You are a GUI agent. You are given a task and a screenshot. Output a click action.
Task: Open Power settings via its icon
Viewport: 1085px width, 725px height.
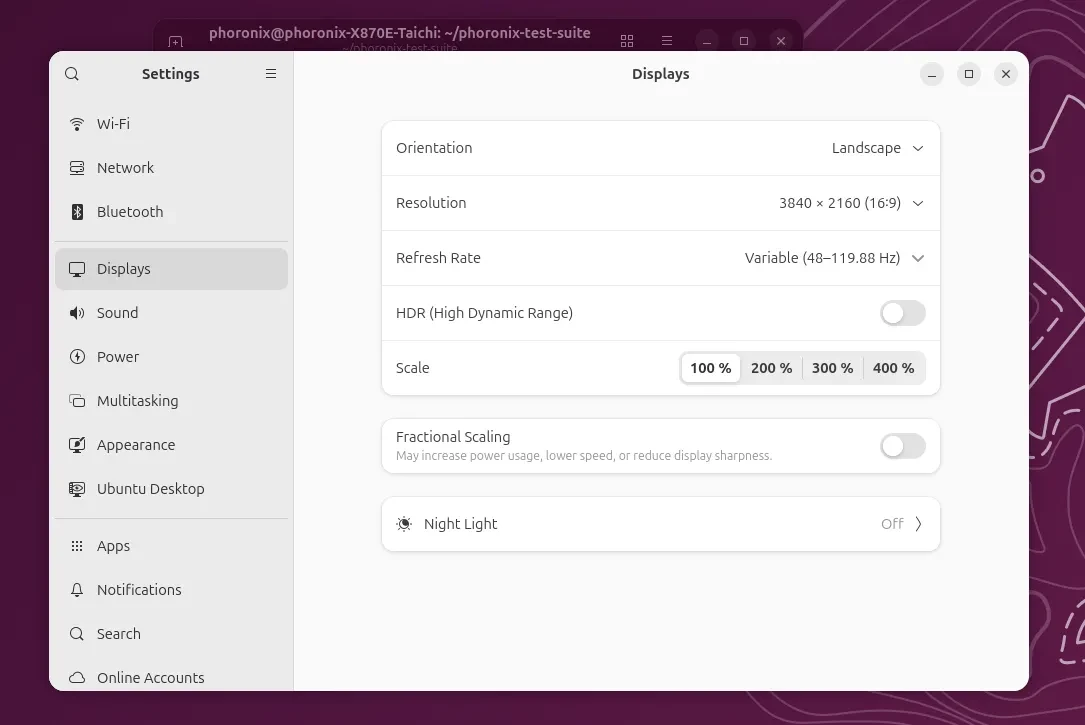tap(77, 357)
